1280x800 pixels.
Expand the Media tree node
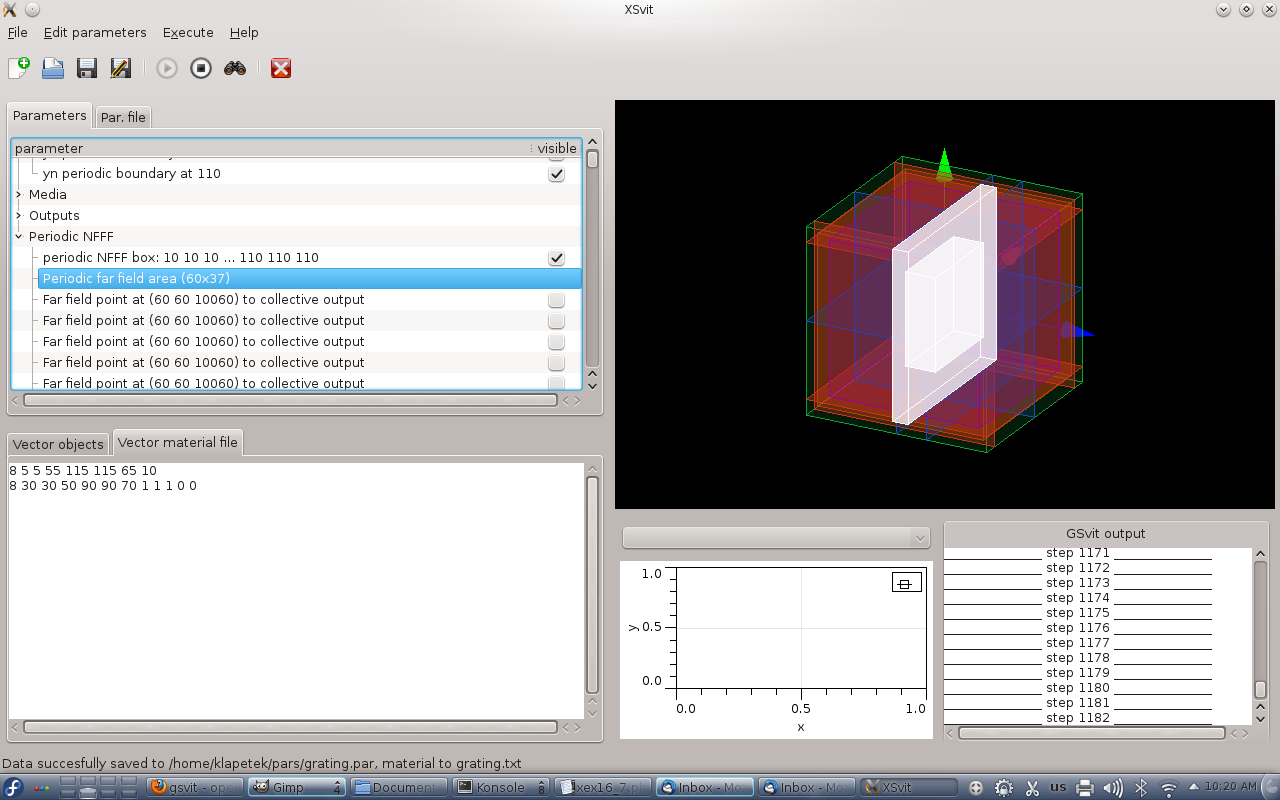point(19,195)
